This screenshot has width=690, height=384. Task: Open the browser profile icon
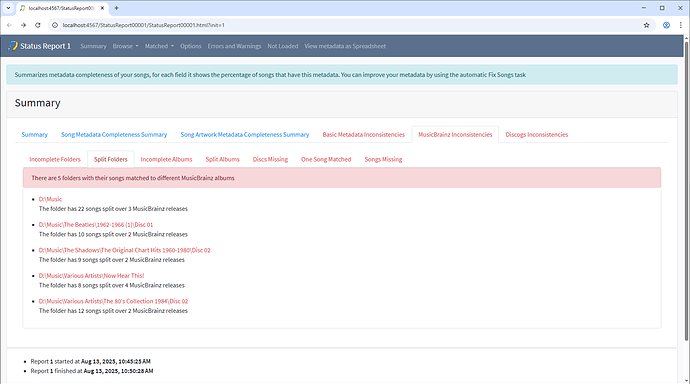[x=666, y=25]
